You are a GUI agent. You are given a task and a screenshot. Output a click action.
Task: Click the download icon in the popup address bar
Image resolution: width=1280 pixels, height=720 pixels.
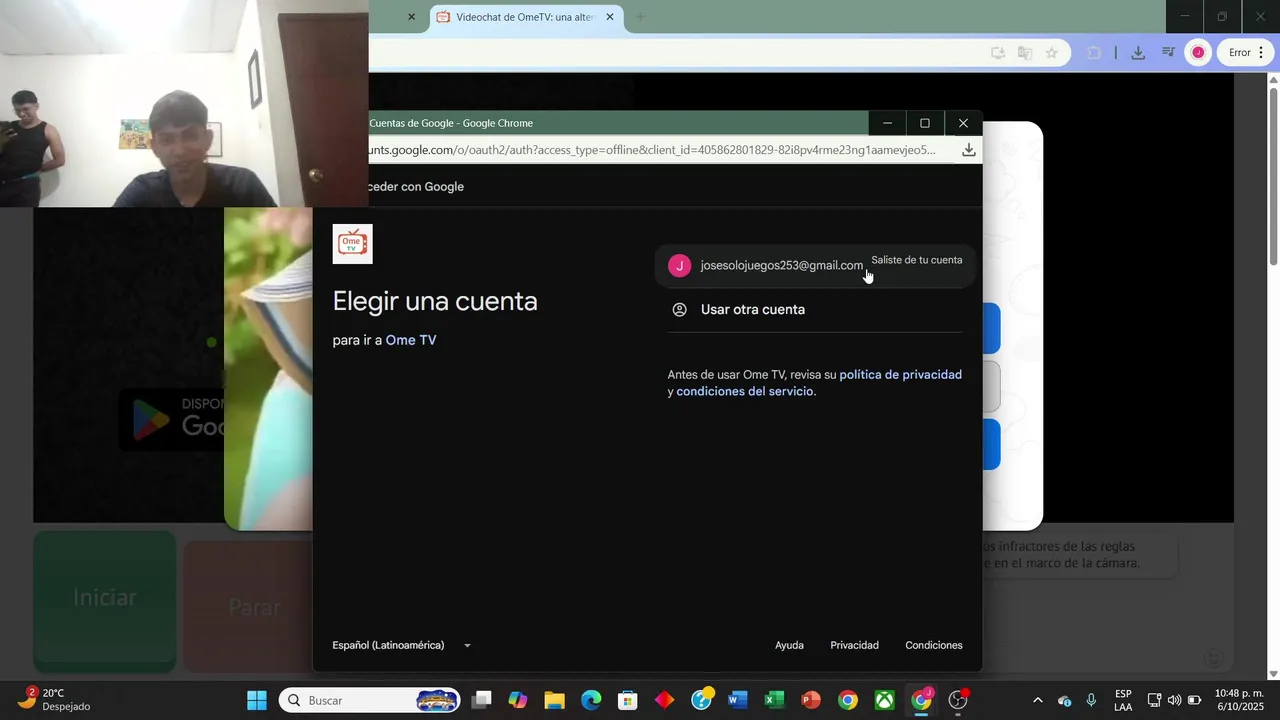click(x=968, y=150)
